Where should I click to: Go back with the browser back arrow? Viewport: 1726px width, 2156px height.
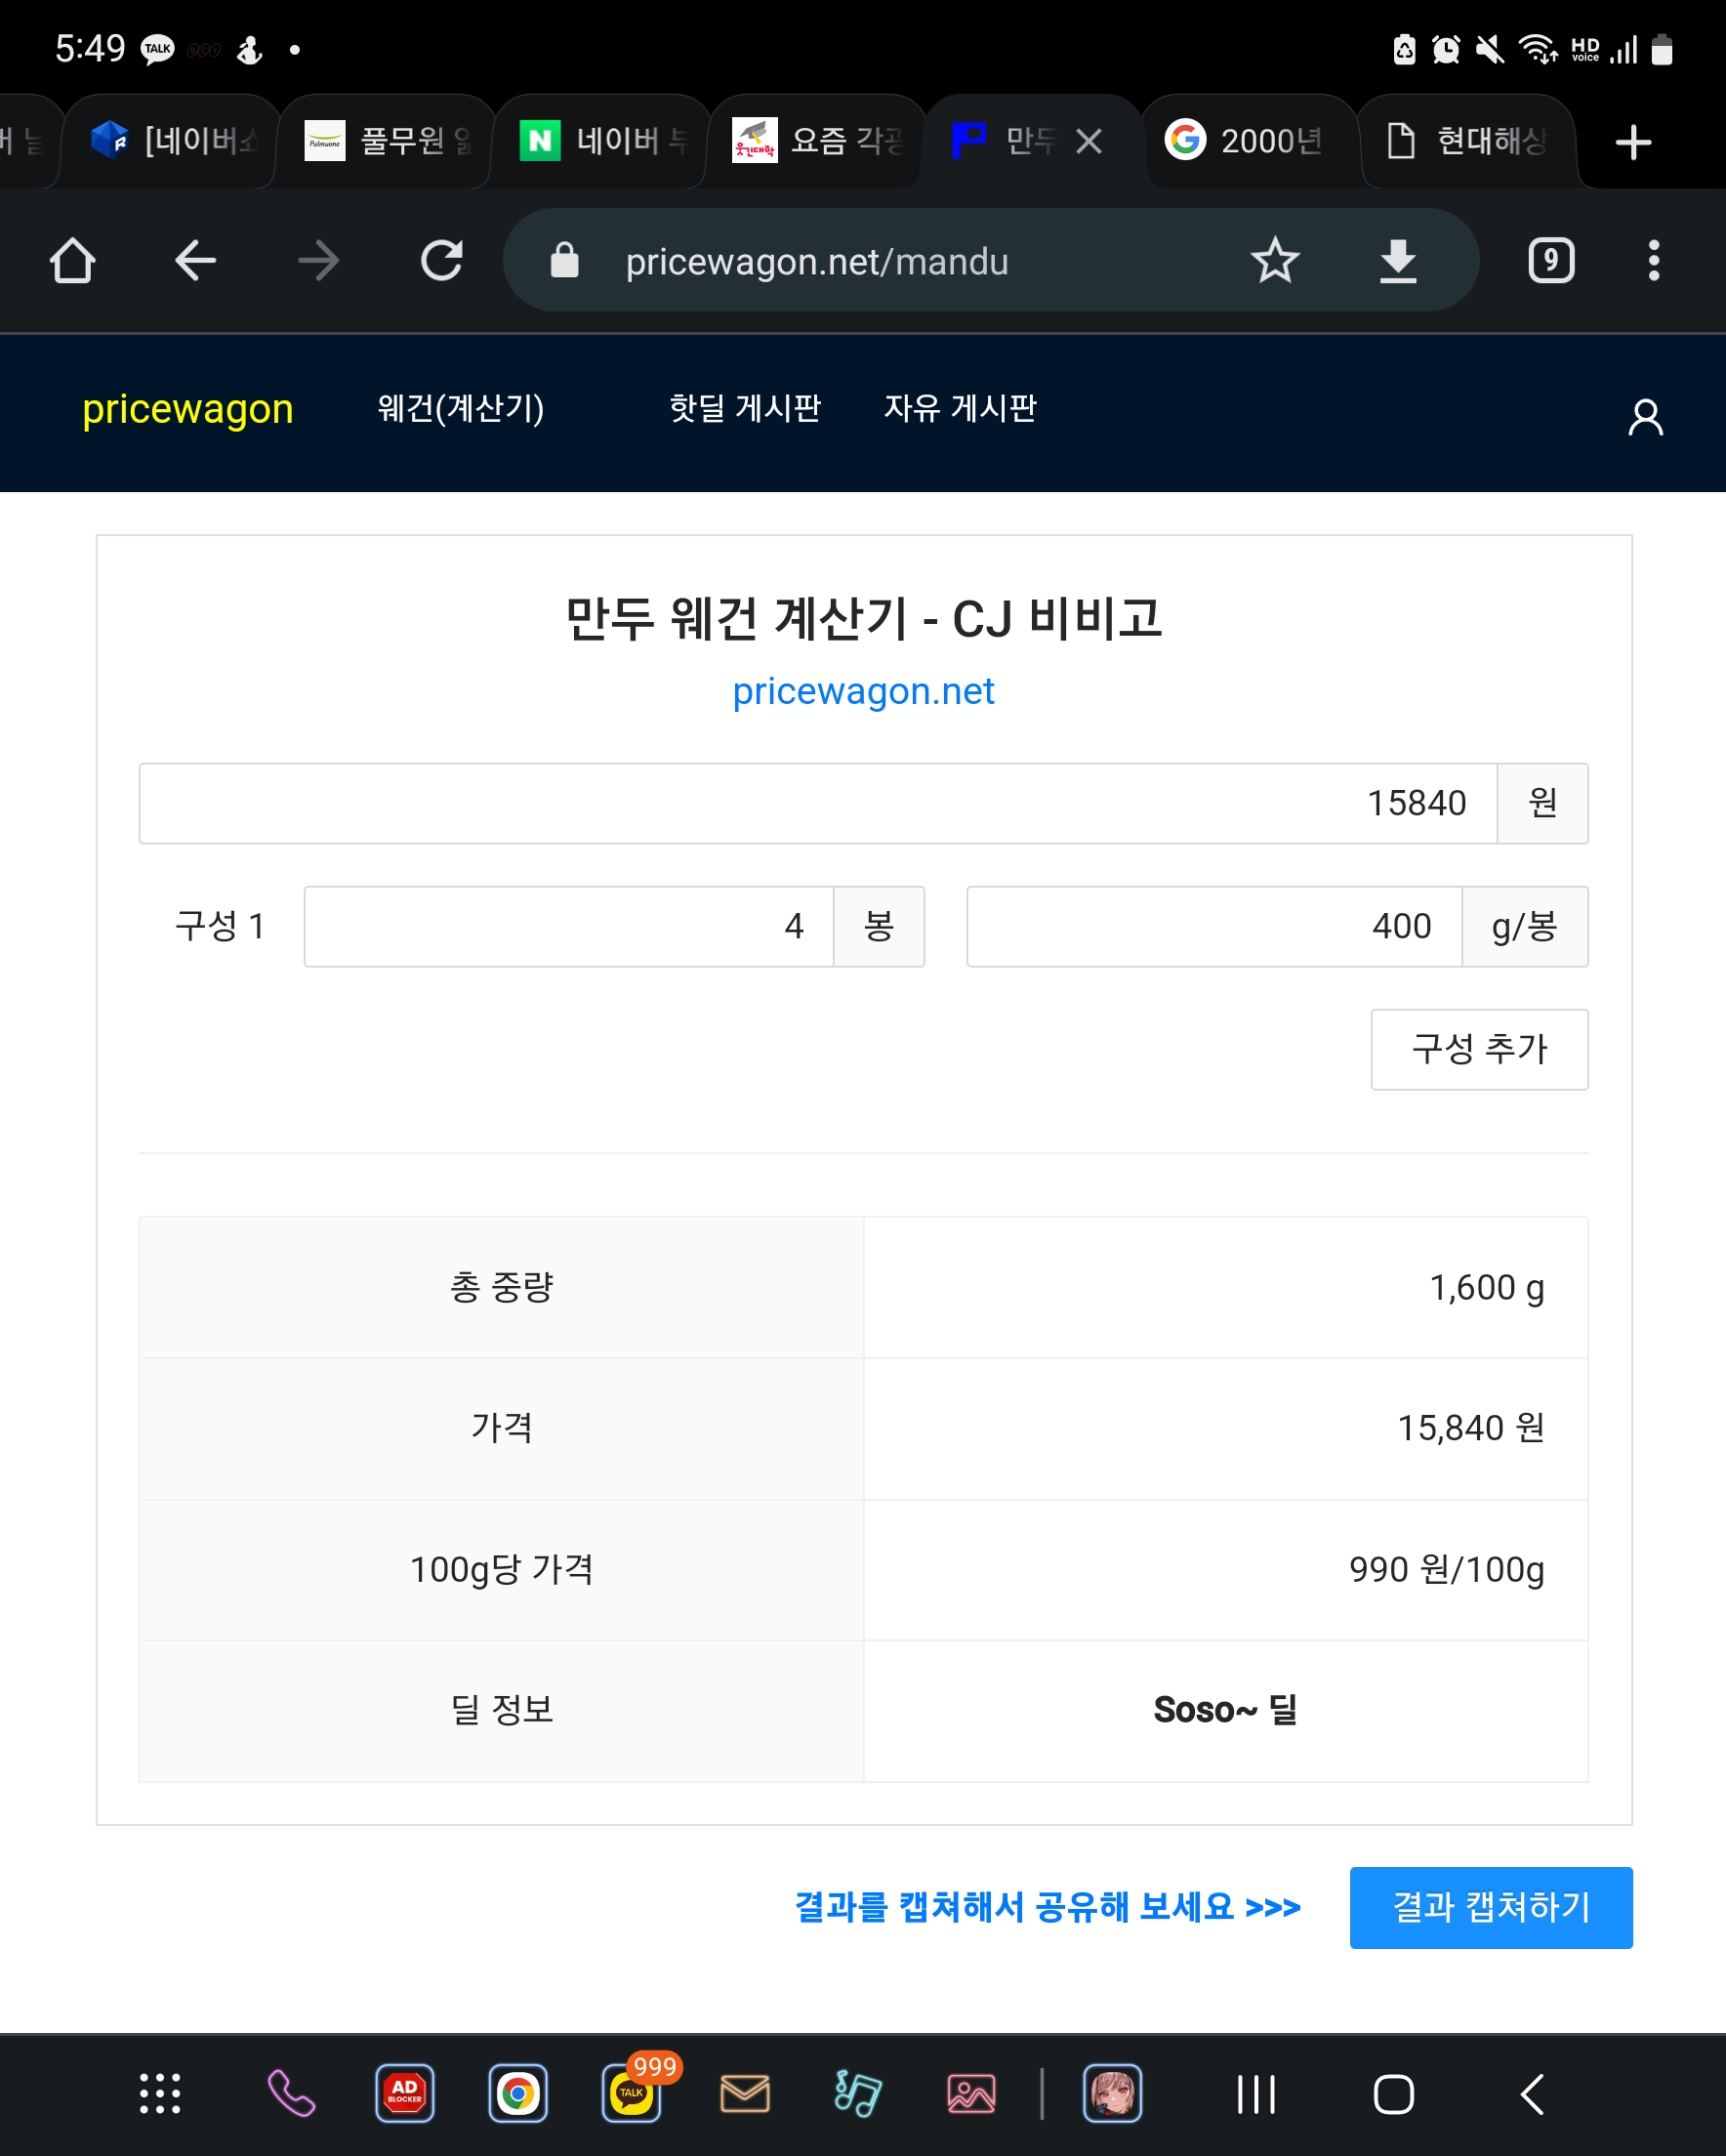pos(195,261)
